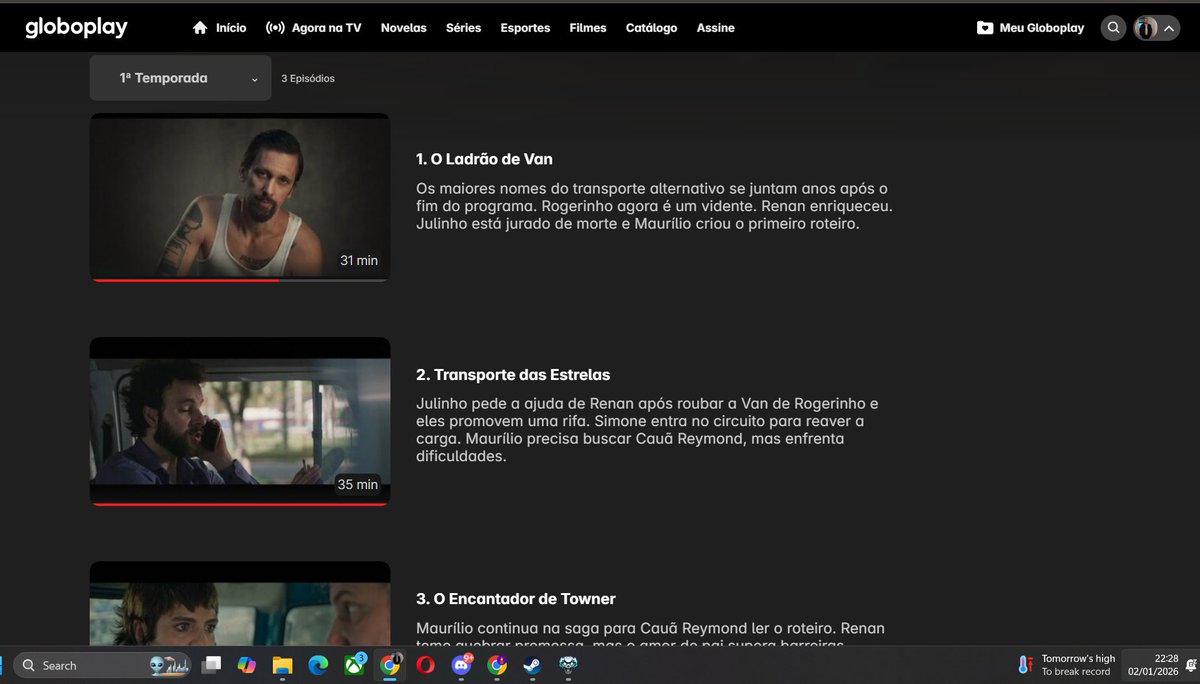
Task: Open the Xbox app in taskbar
Action: click(x=354, y=665)
